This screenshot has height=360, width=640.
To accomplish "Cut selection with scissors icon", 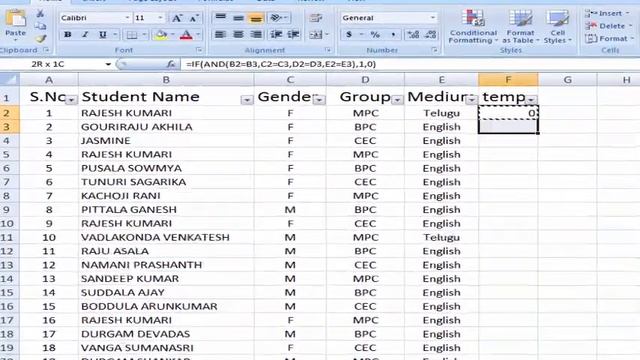I will coord(40,13).
